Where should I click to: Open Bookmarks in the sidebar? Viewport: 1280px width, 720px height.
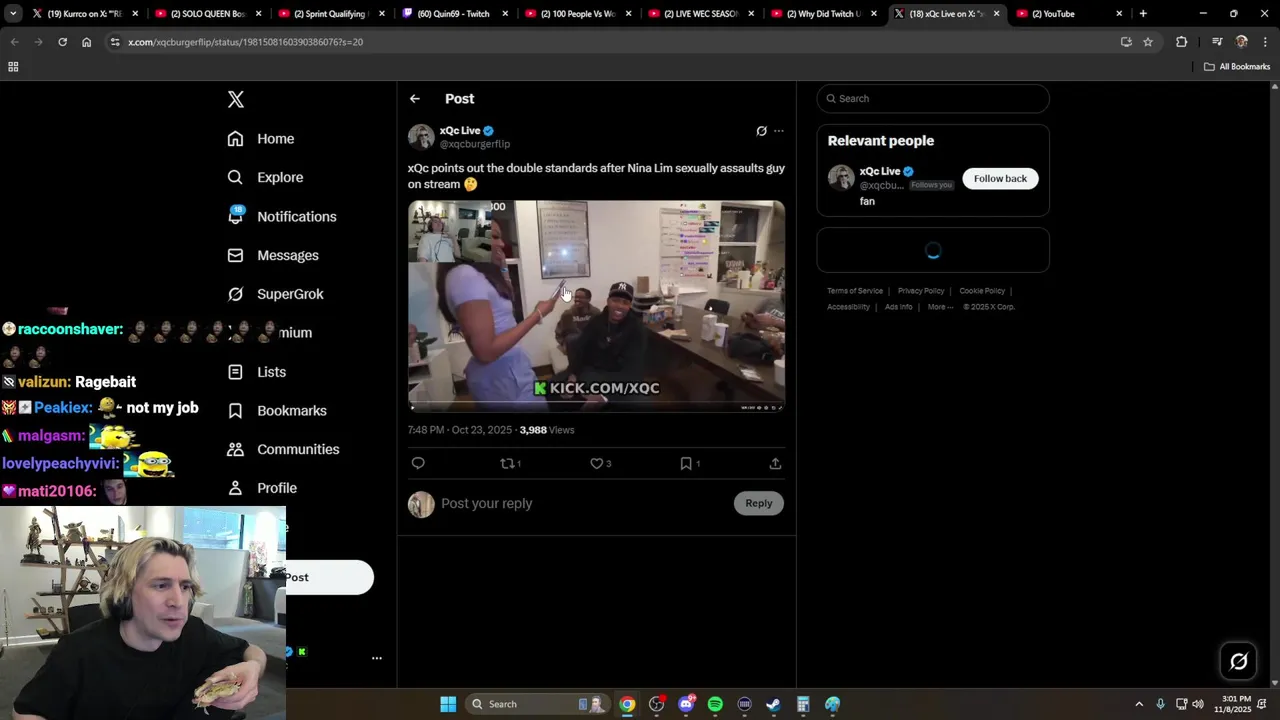(277, 410)
